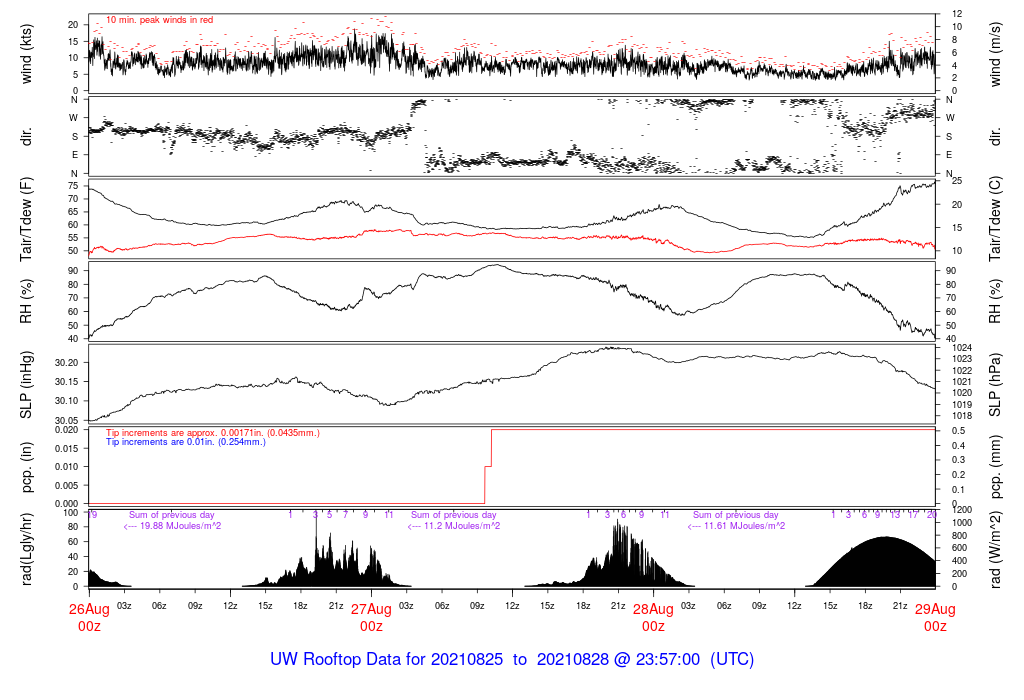Click the red 'Tip increments are approx. 0.00171in.' note
The image size is (1024, 700).
click(x=213, y=433)
